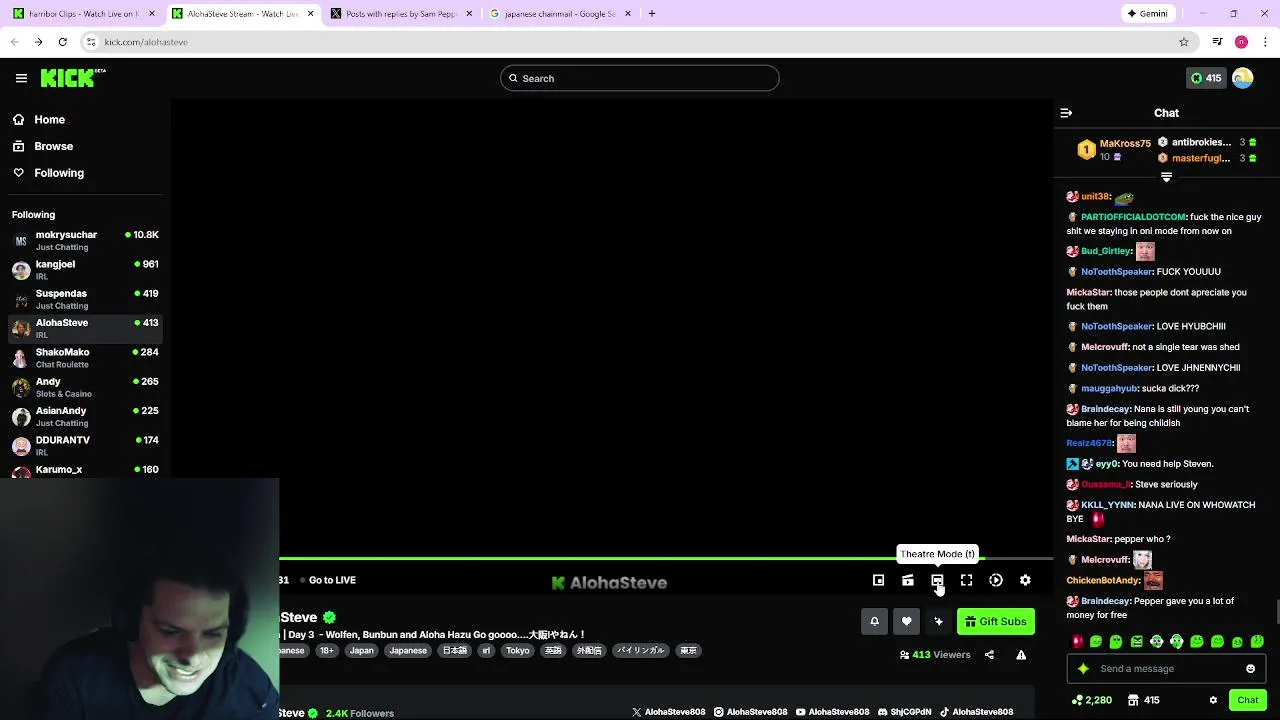1280x720 pixels.
Task: Enter fullscreen on the video player
Action: point(966,580)
